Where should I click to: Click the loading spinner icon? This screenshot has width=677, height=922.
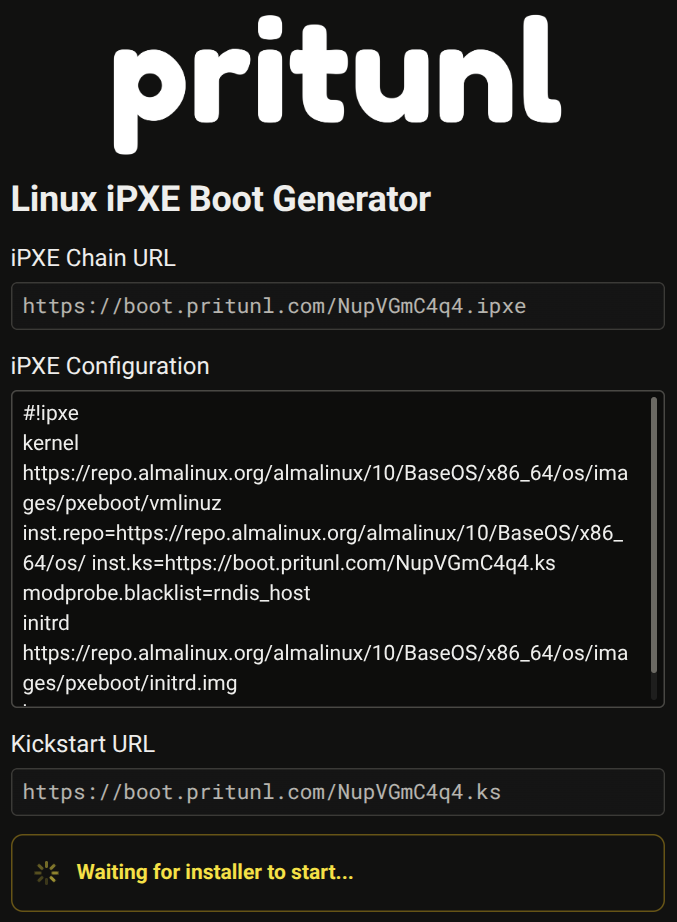point(46,873)
